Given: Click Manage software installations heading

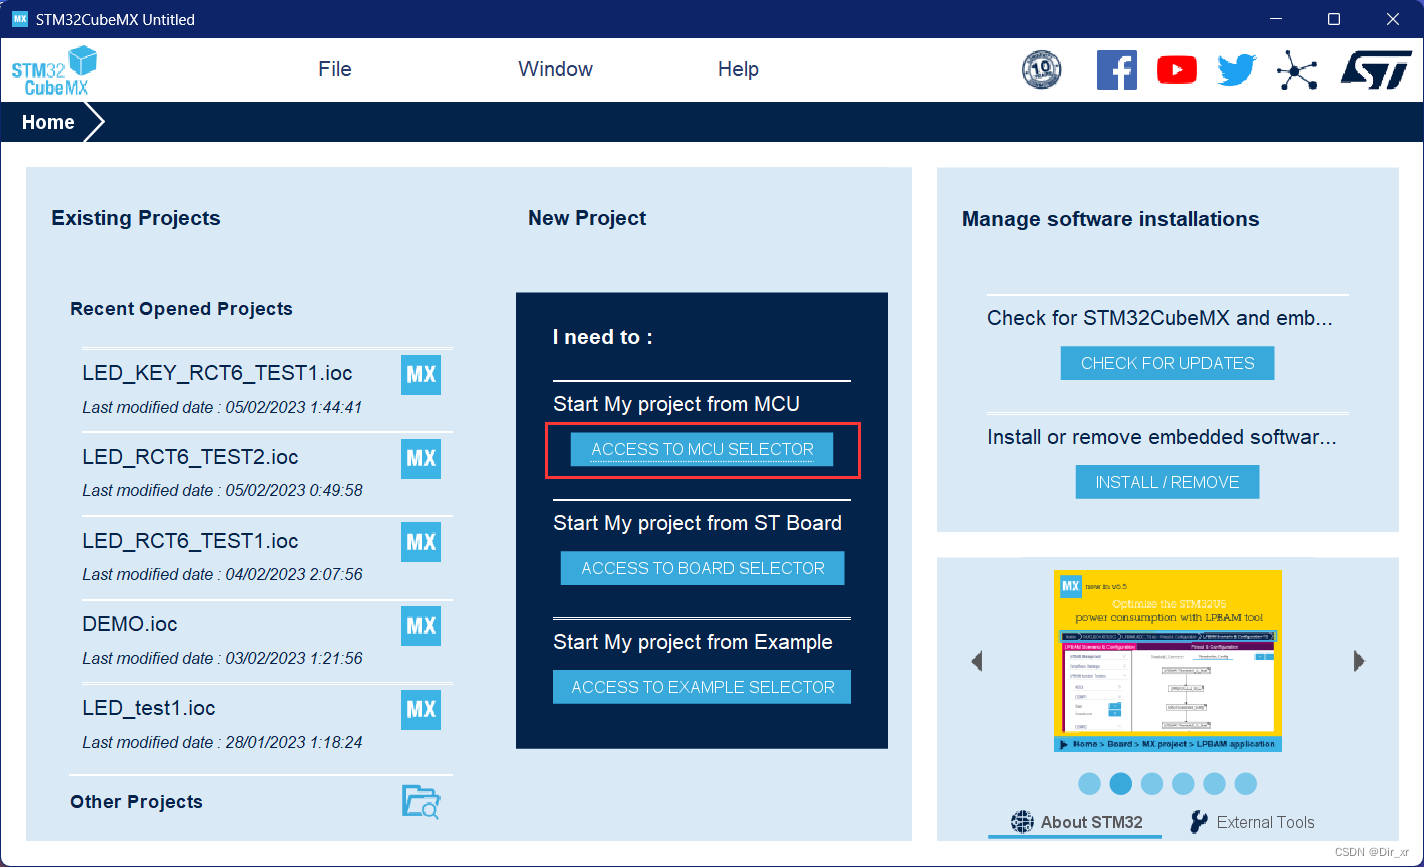Looking at the screenshot, I should (1110, 219).
